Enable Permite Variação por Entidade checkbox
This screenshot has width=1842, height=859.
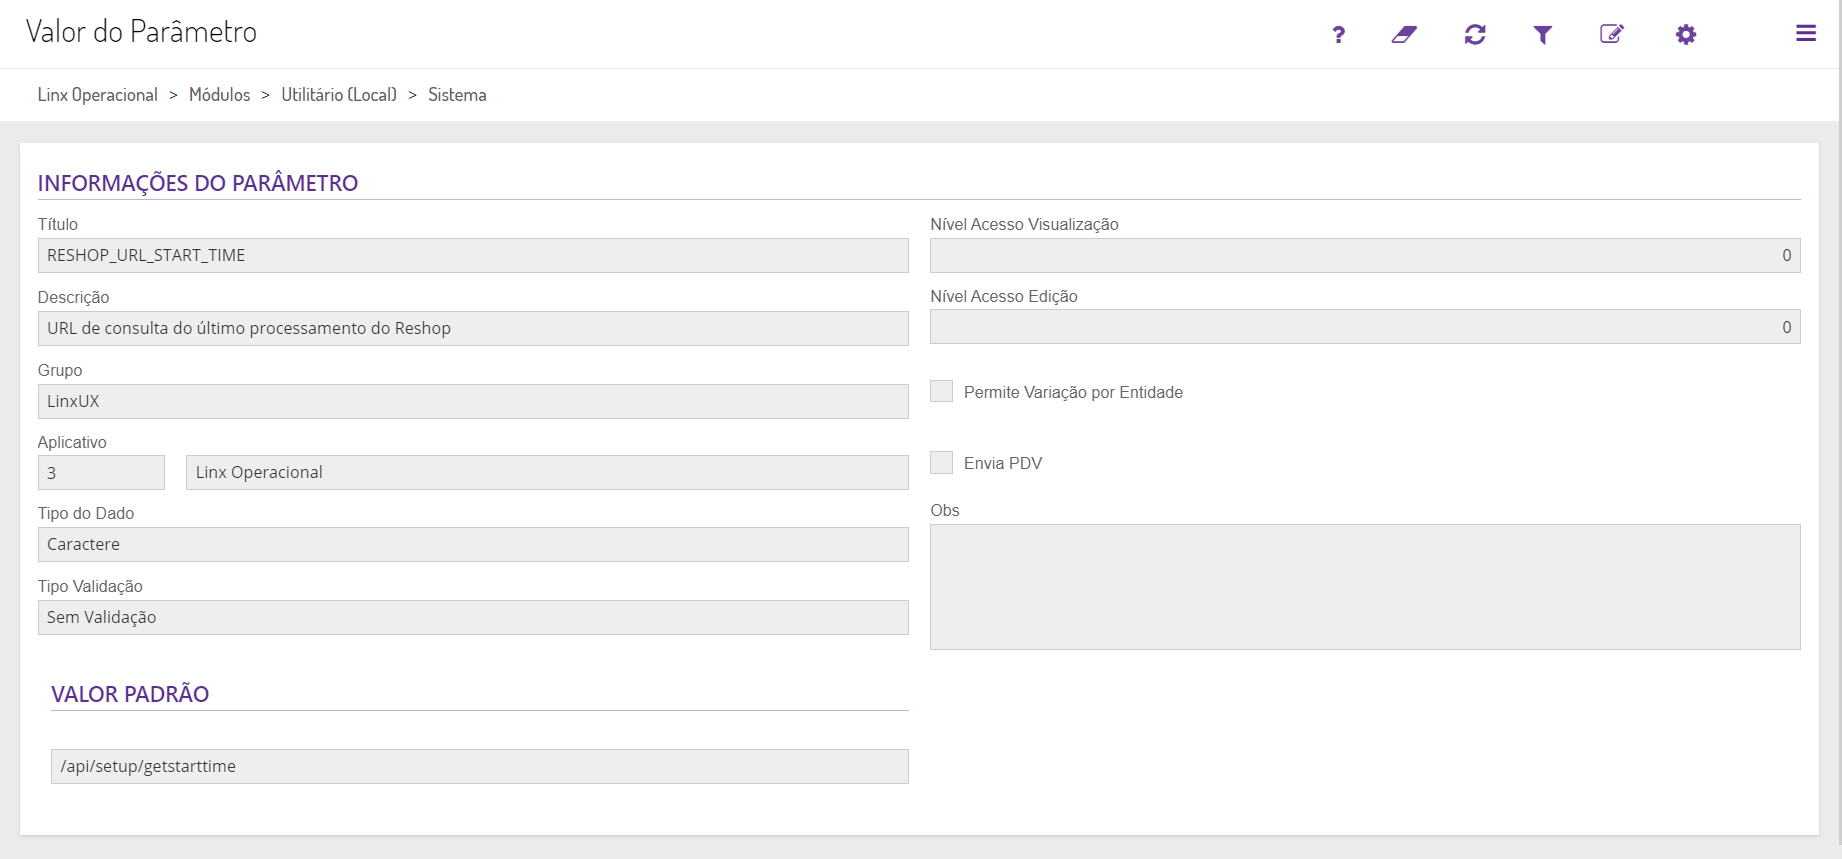[942, 391]
